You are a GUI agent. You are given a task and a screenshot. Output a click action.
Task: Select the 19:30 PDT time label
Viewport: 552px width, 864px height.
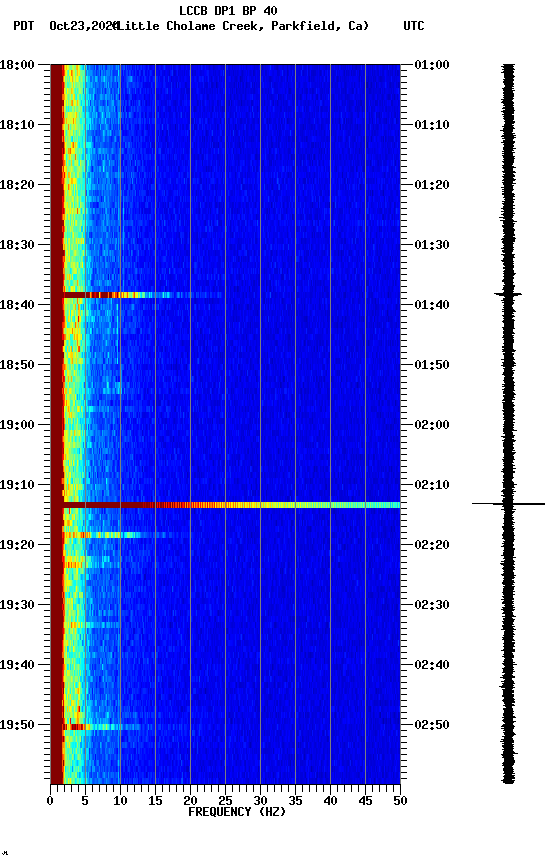click(x=17, y=605)
